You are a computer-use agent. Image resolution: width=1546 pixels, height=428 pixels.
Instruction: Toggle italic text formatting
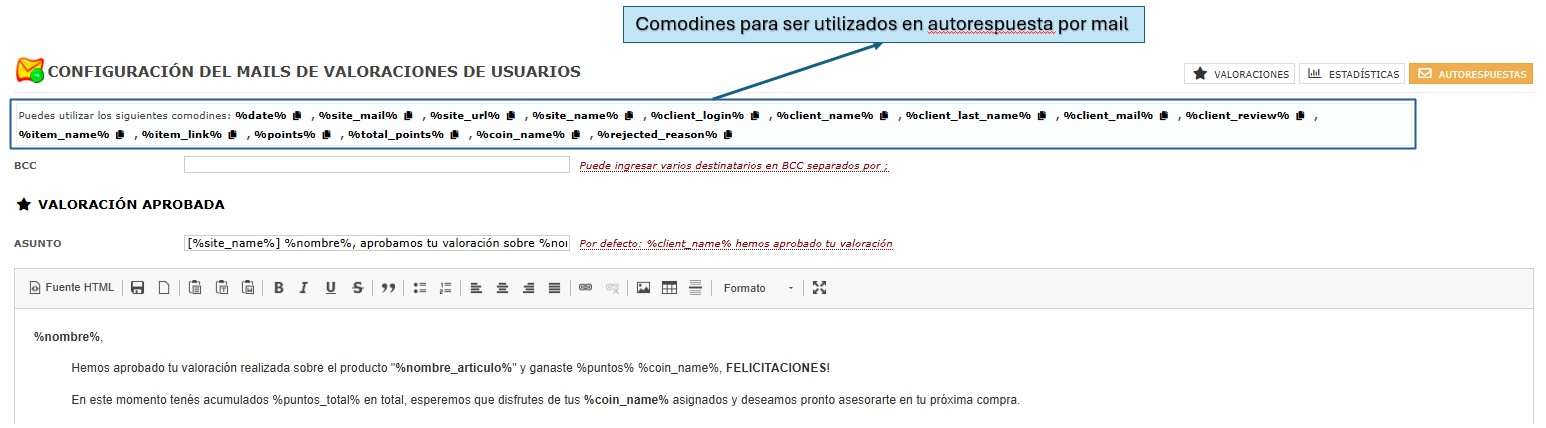[x=304, y=288]
